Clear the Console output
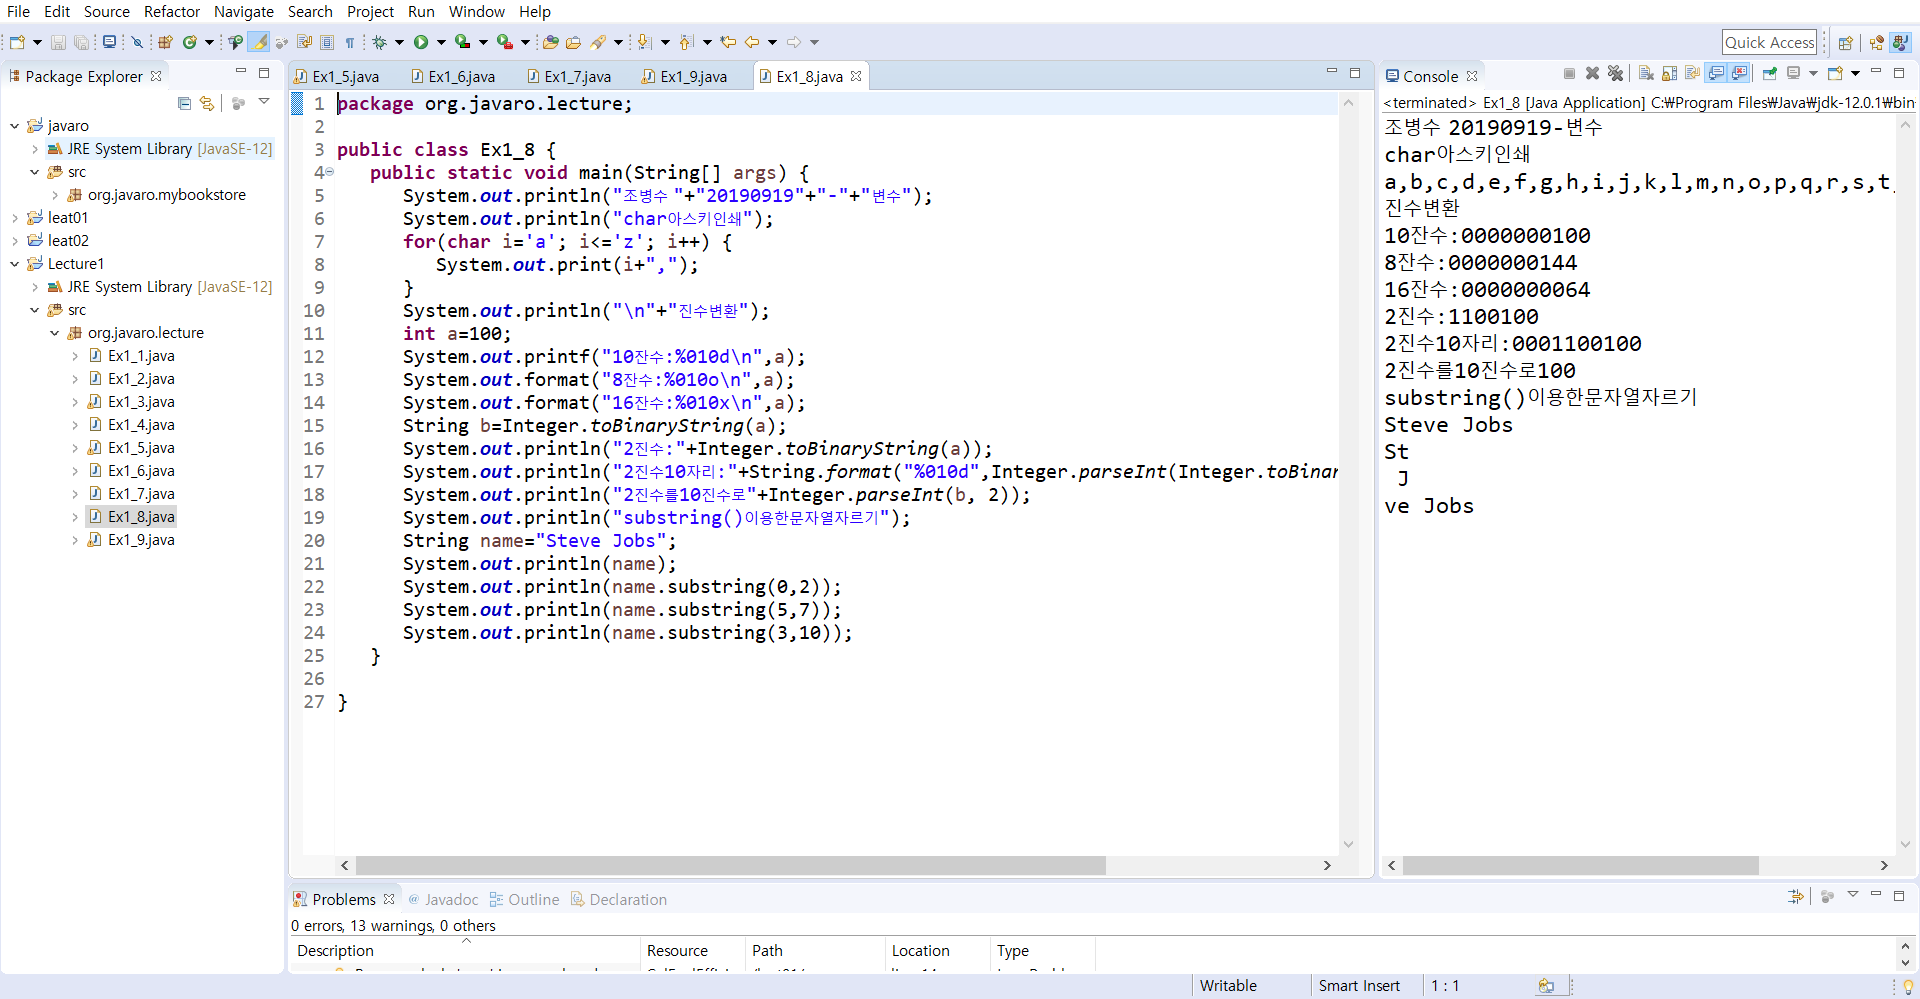The width and height of the screenshot is (1920, 999). pos(1646,73)
